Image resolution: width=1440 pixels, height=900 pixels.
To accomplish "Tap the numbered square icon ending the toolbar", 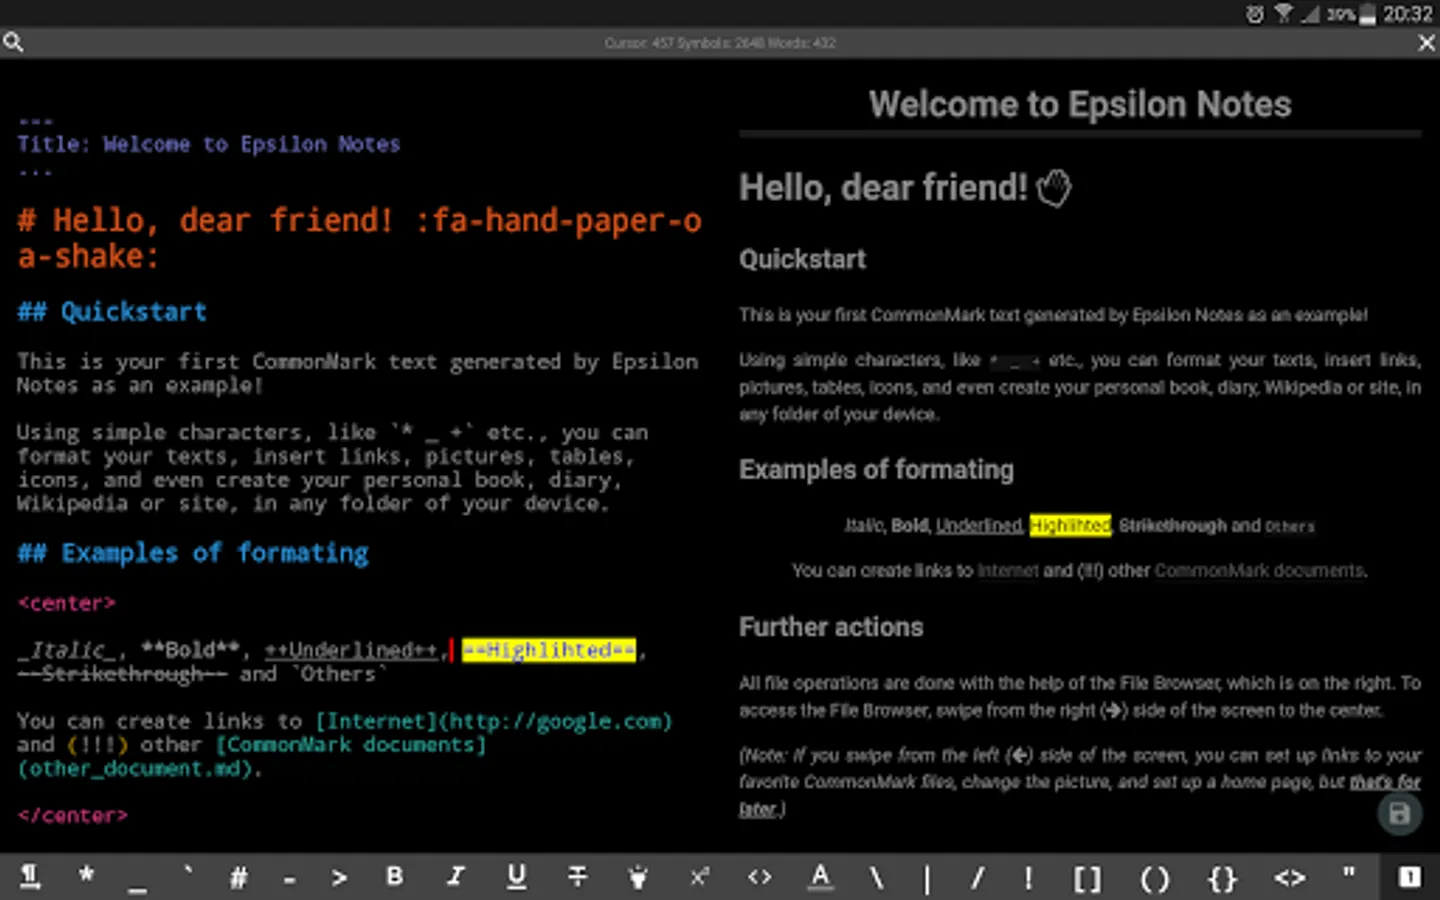I will tap(1410, 877).
